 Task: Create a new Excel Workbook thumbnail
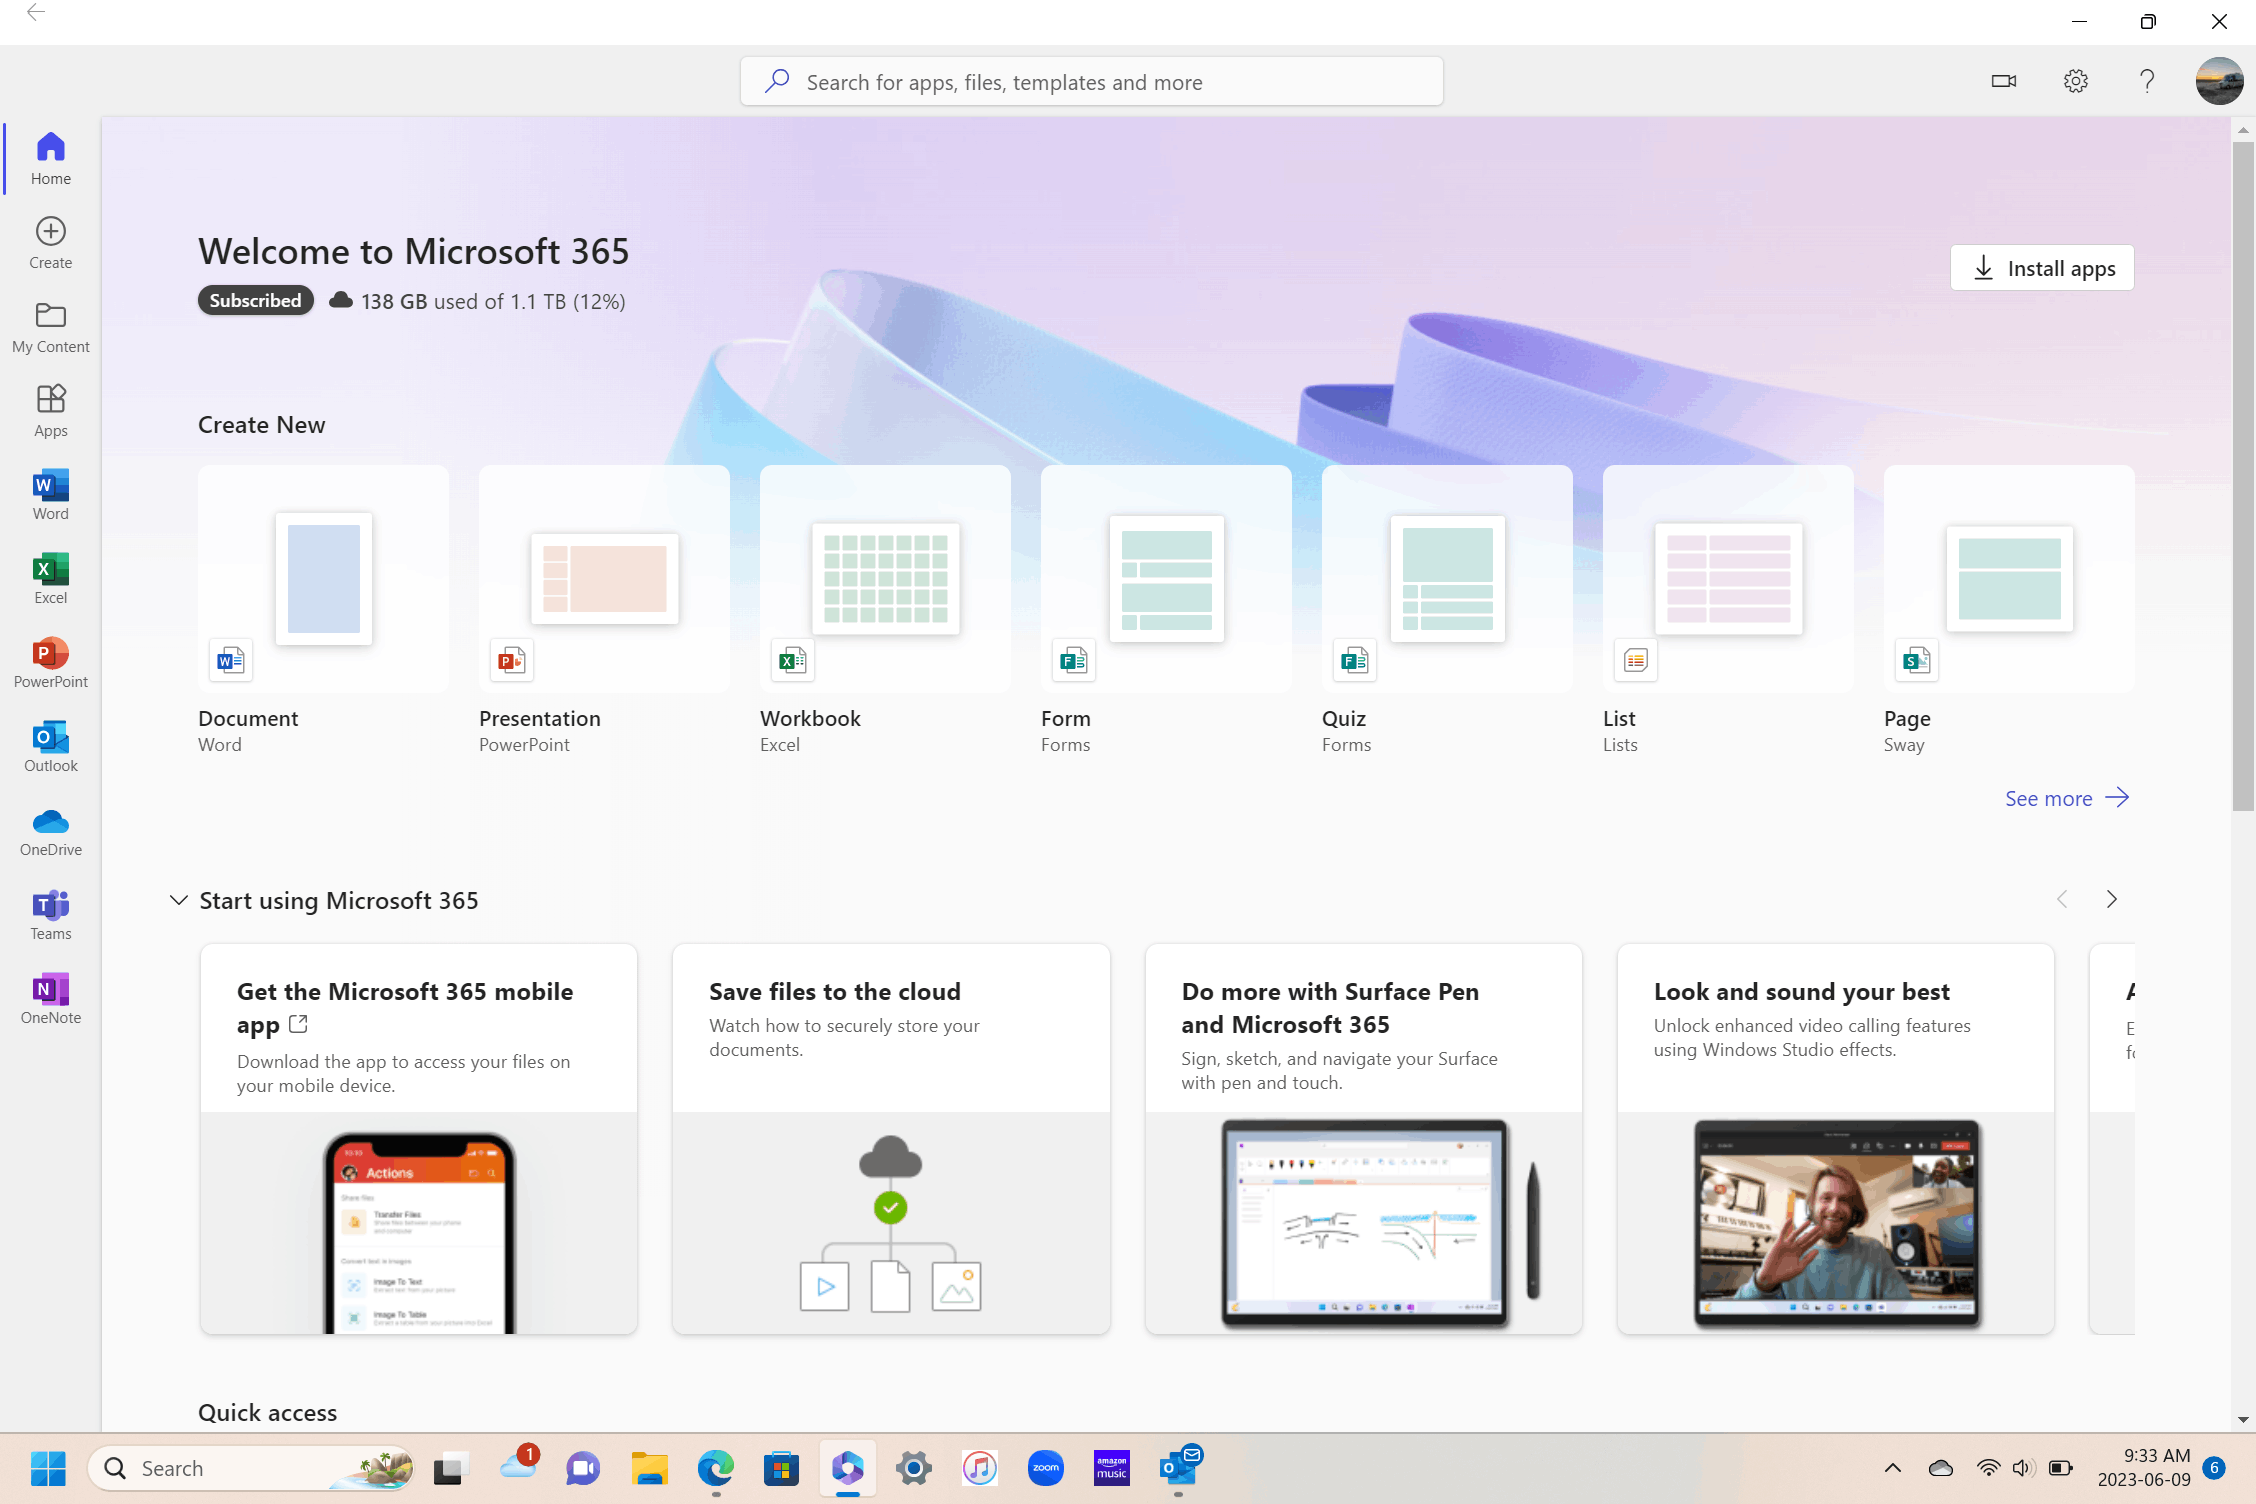pyautogui.click(x=885, y=579)
